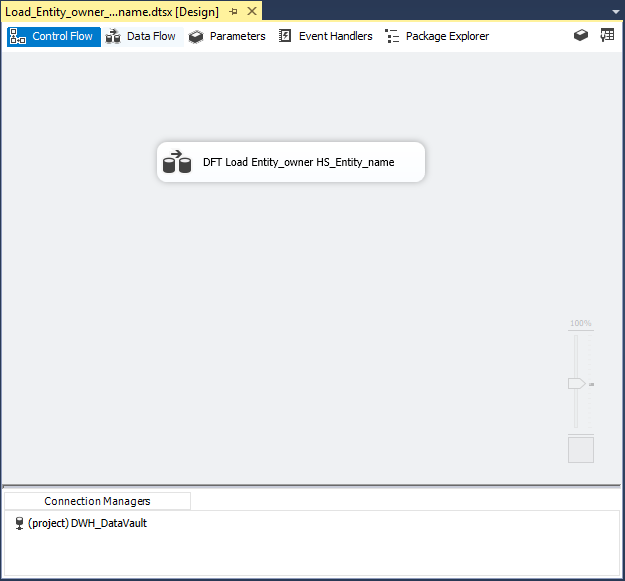This screenshot has width=625, height=581.
Task: Click the data flow task cylinder icon
Action: [x=177, y=161]
